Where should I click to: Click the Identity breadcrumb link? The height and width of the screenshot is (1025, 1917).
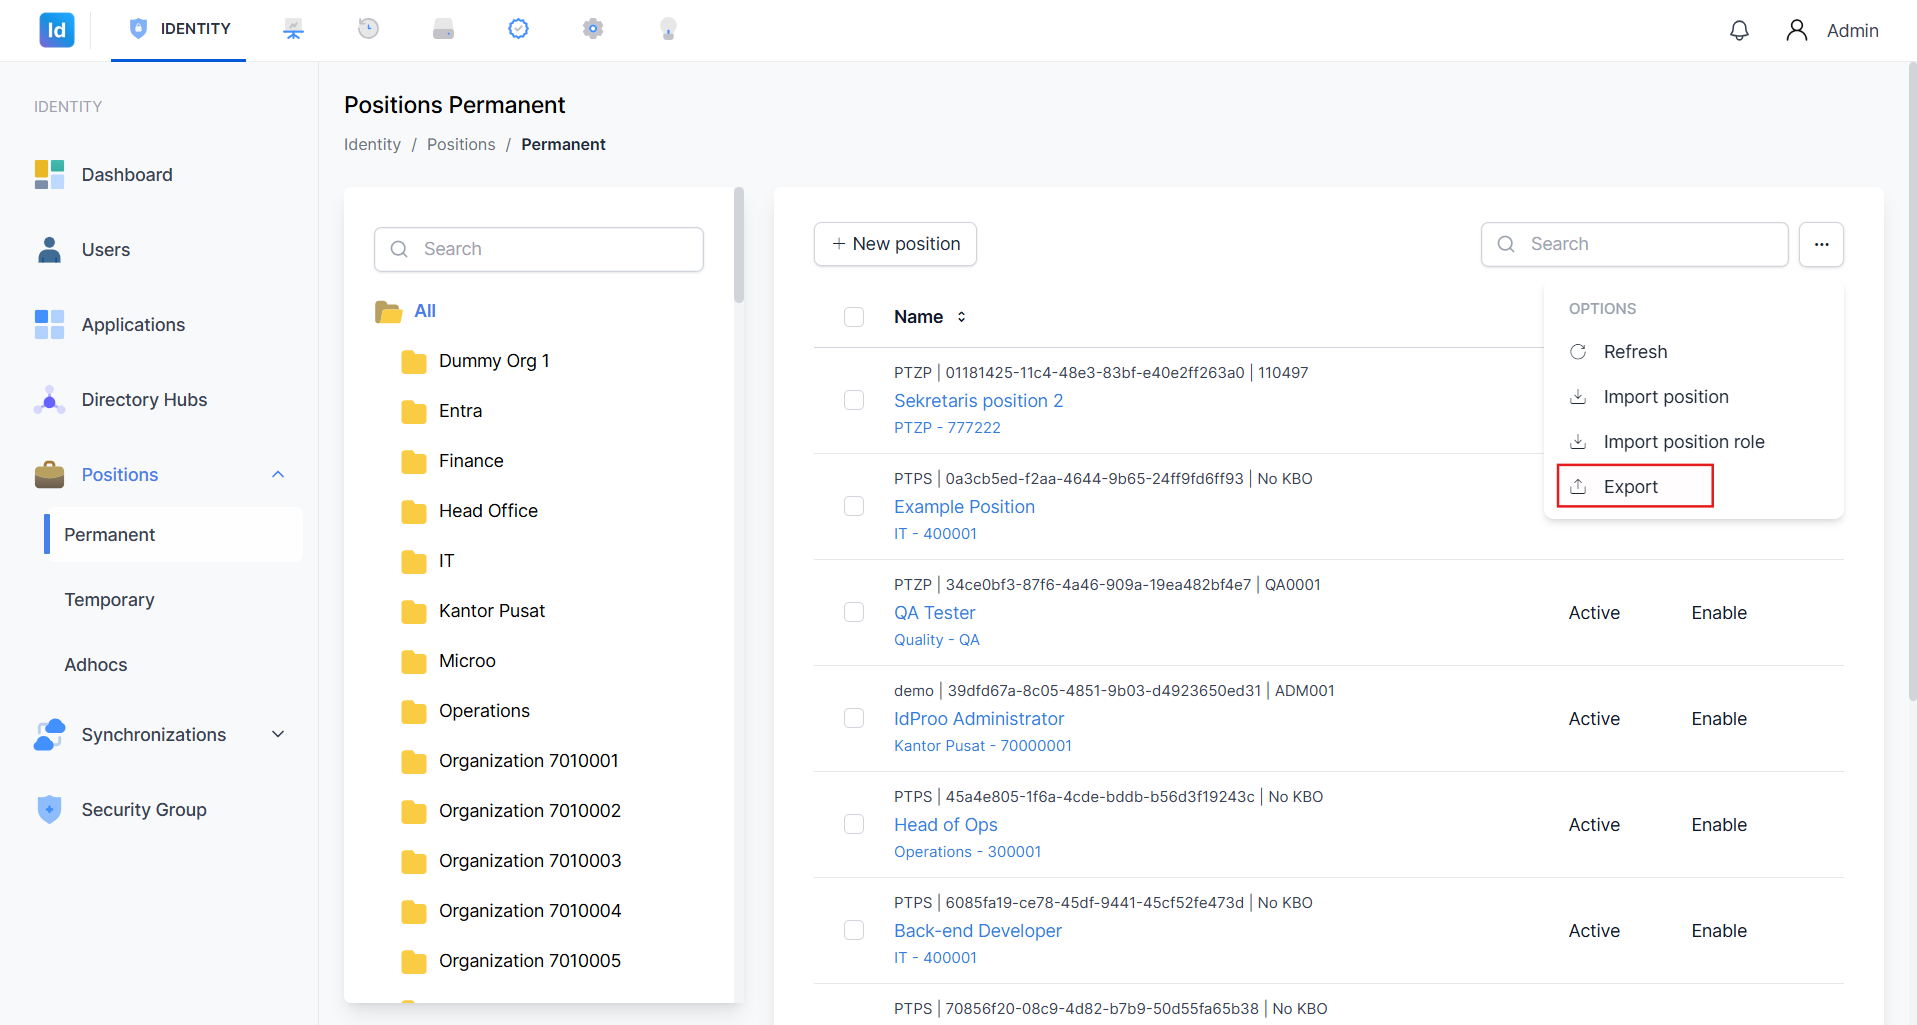(372, 145)
